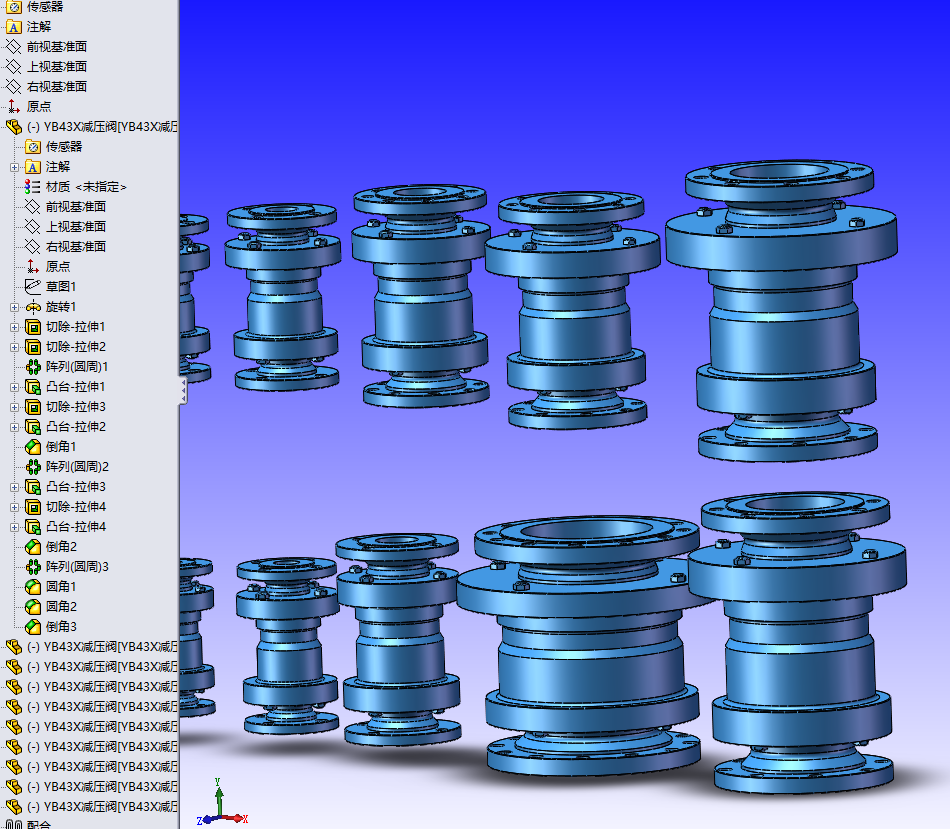
Task: Select the top-level 传感器 tree row text
Action: (45, 7)
